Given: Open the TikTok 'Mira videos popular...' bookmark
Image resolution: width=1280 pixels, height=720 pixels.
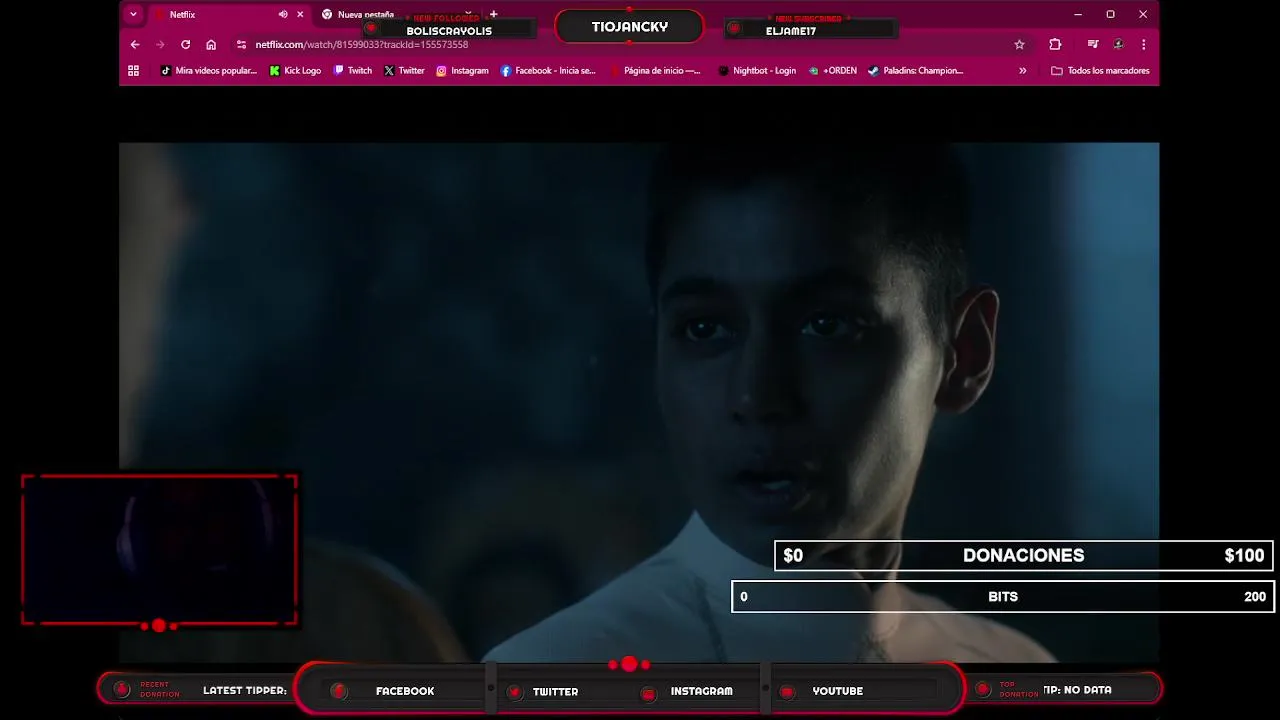Looking at the screenshot, I should (209, 70).
